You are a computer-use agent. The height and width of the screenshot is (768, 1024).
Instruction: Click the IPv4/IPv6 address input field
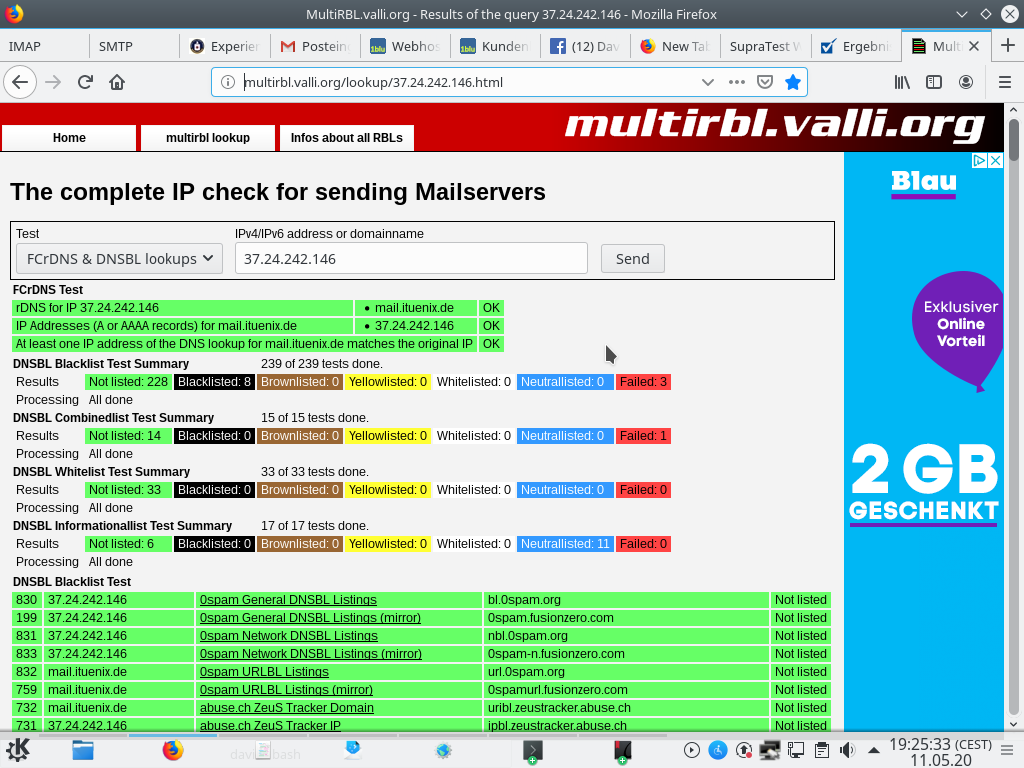411,258
